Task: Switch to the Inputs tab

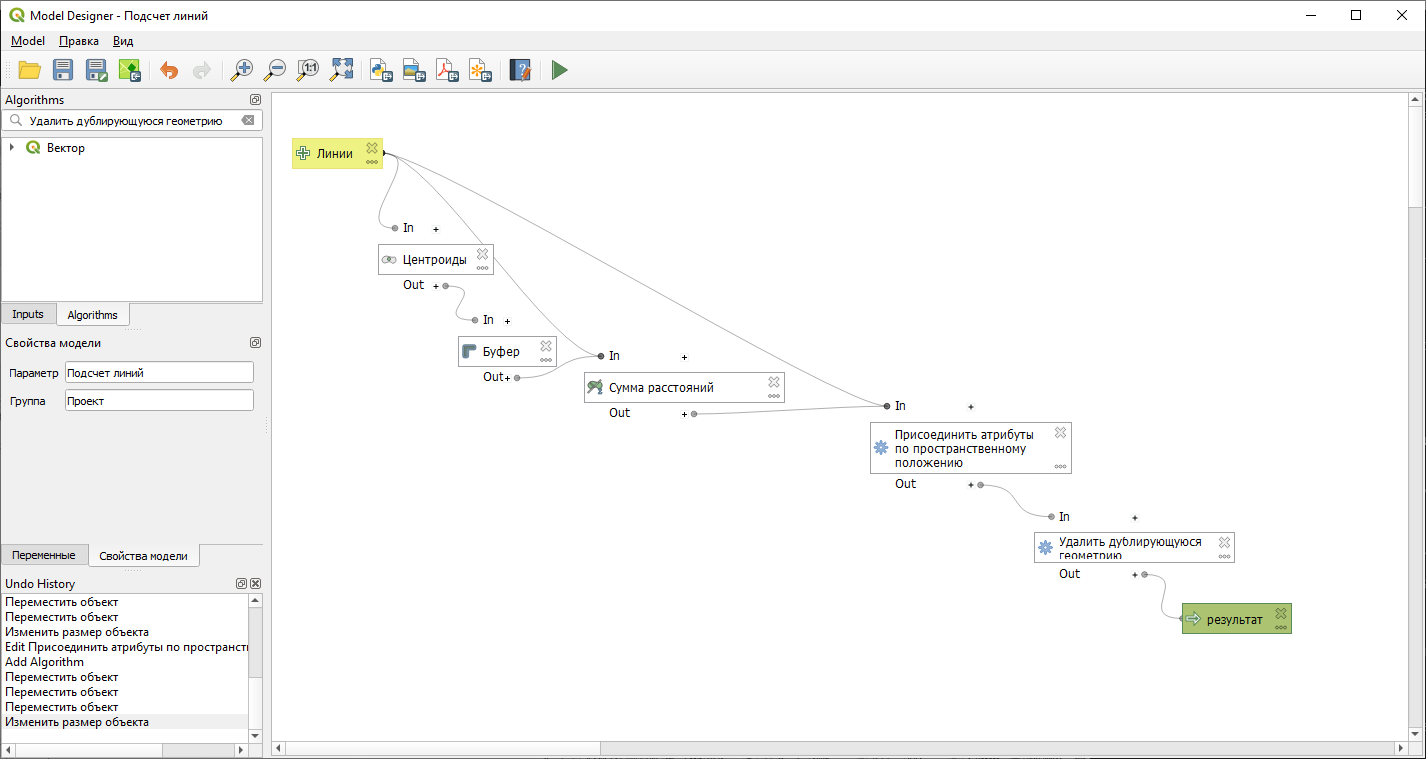Action: (28, 314)
